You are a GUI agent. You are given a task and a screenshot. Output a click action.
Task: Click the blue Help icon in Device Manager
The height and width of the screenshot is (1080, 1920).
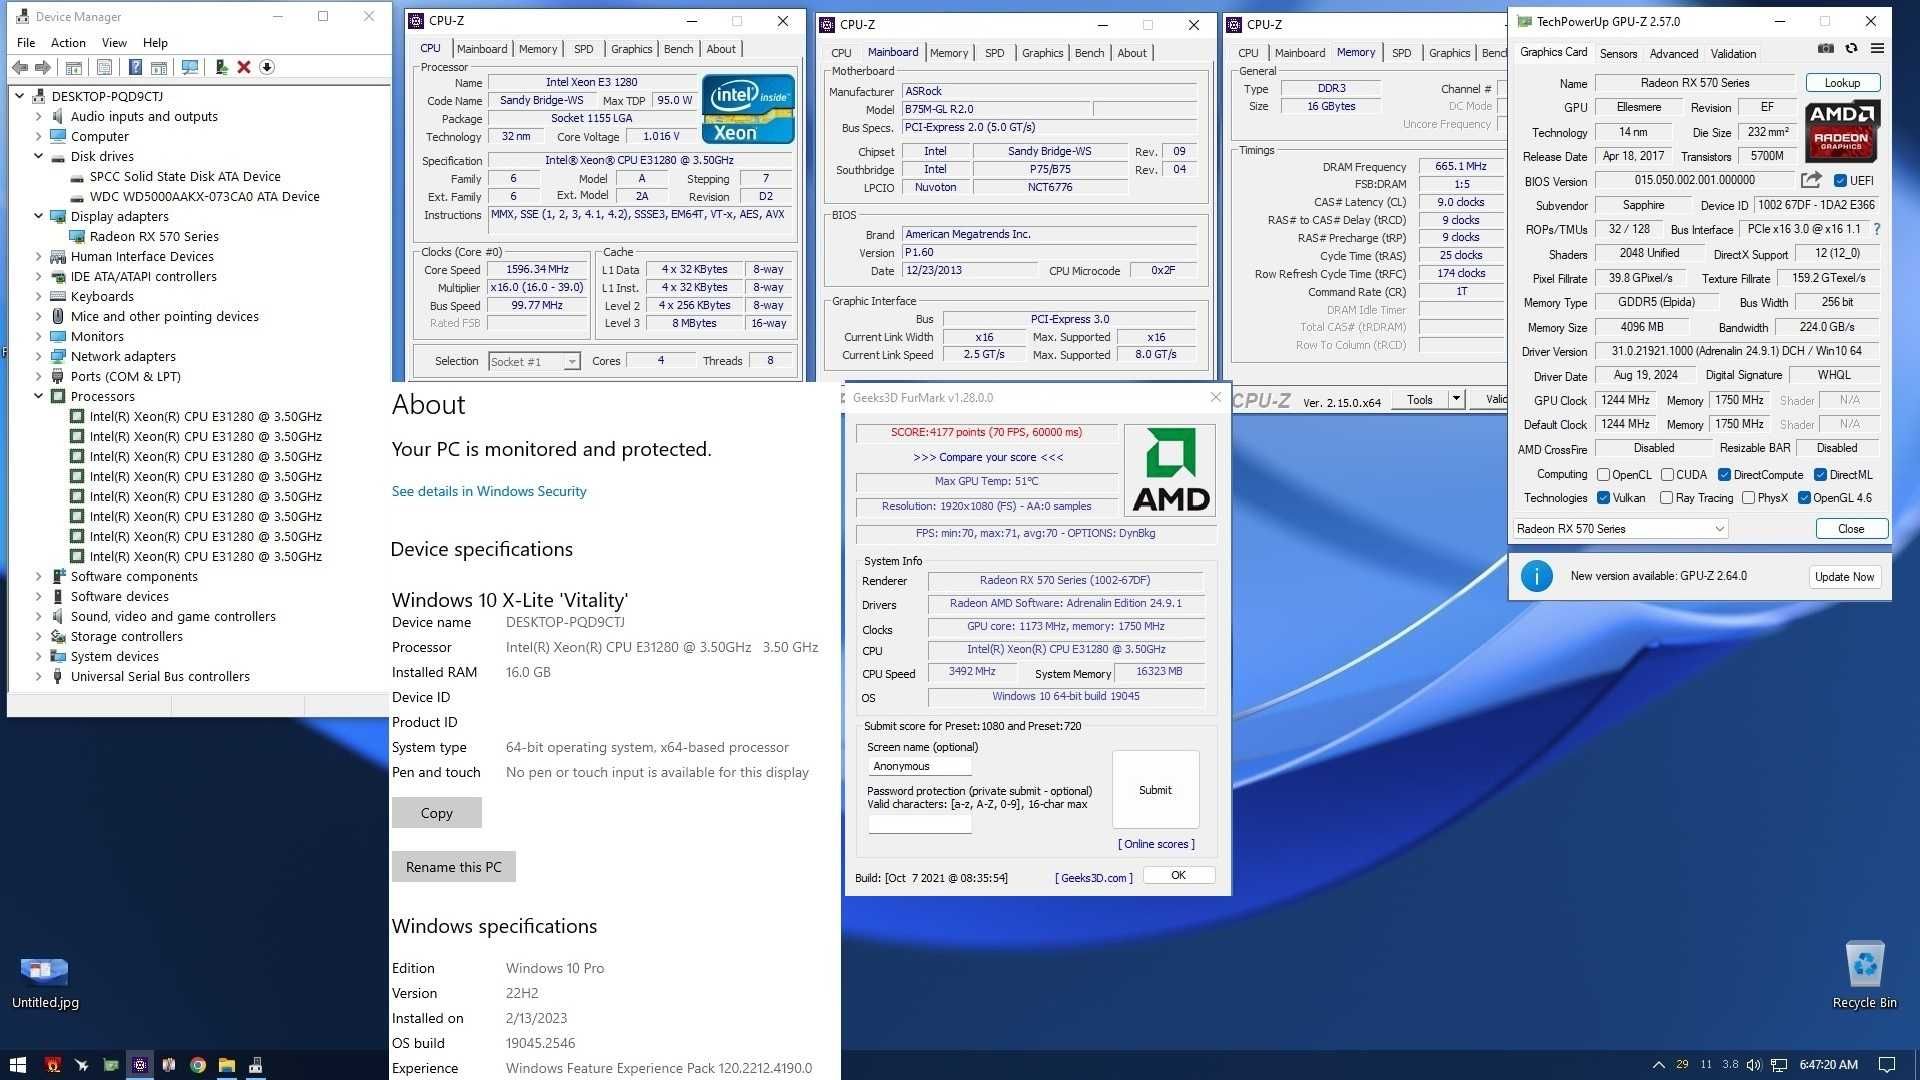tap(135, 67)
